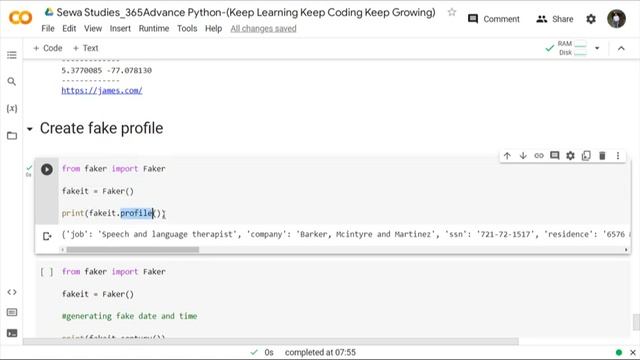The height and width of the screenshot is (360, 640).
Task: Open the RAM and Disk resource indicator
Action: click(x=567, y=48)
